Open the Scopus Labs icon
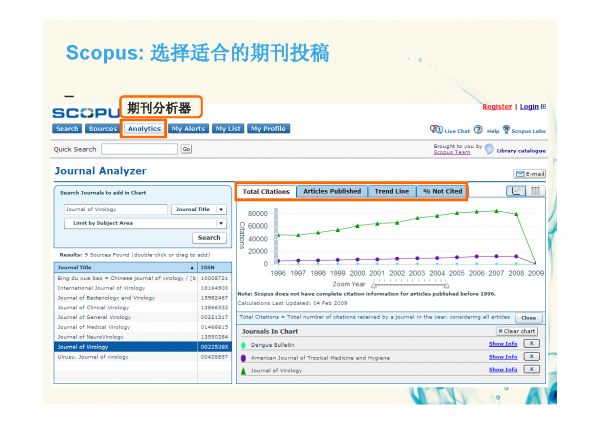 tap(506, 129)
